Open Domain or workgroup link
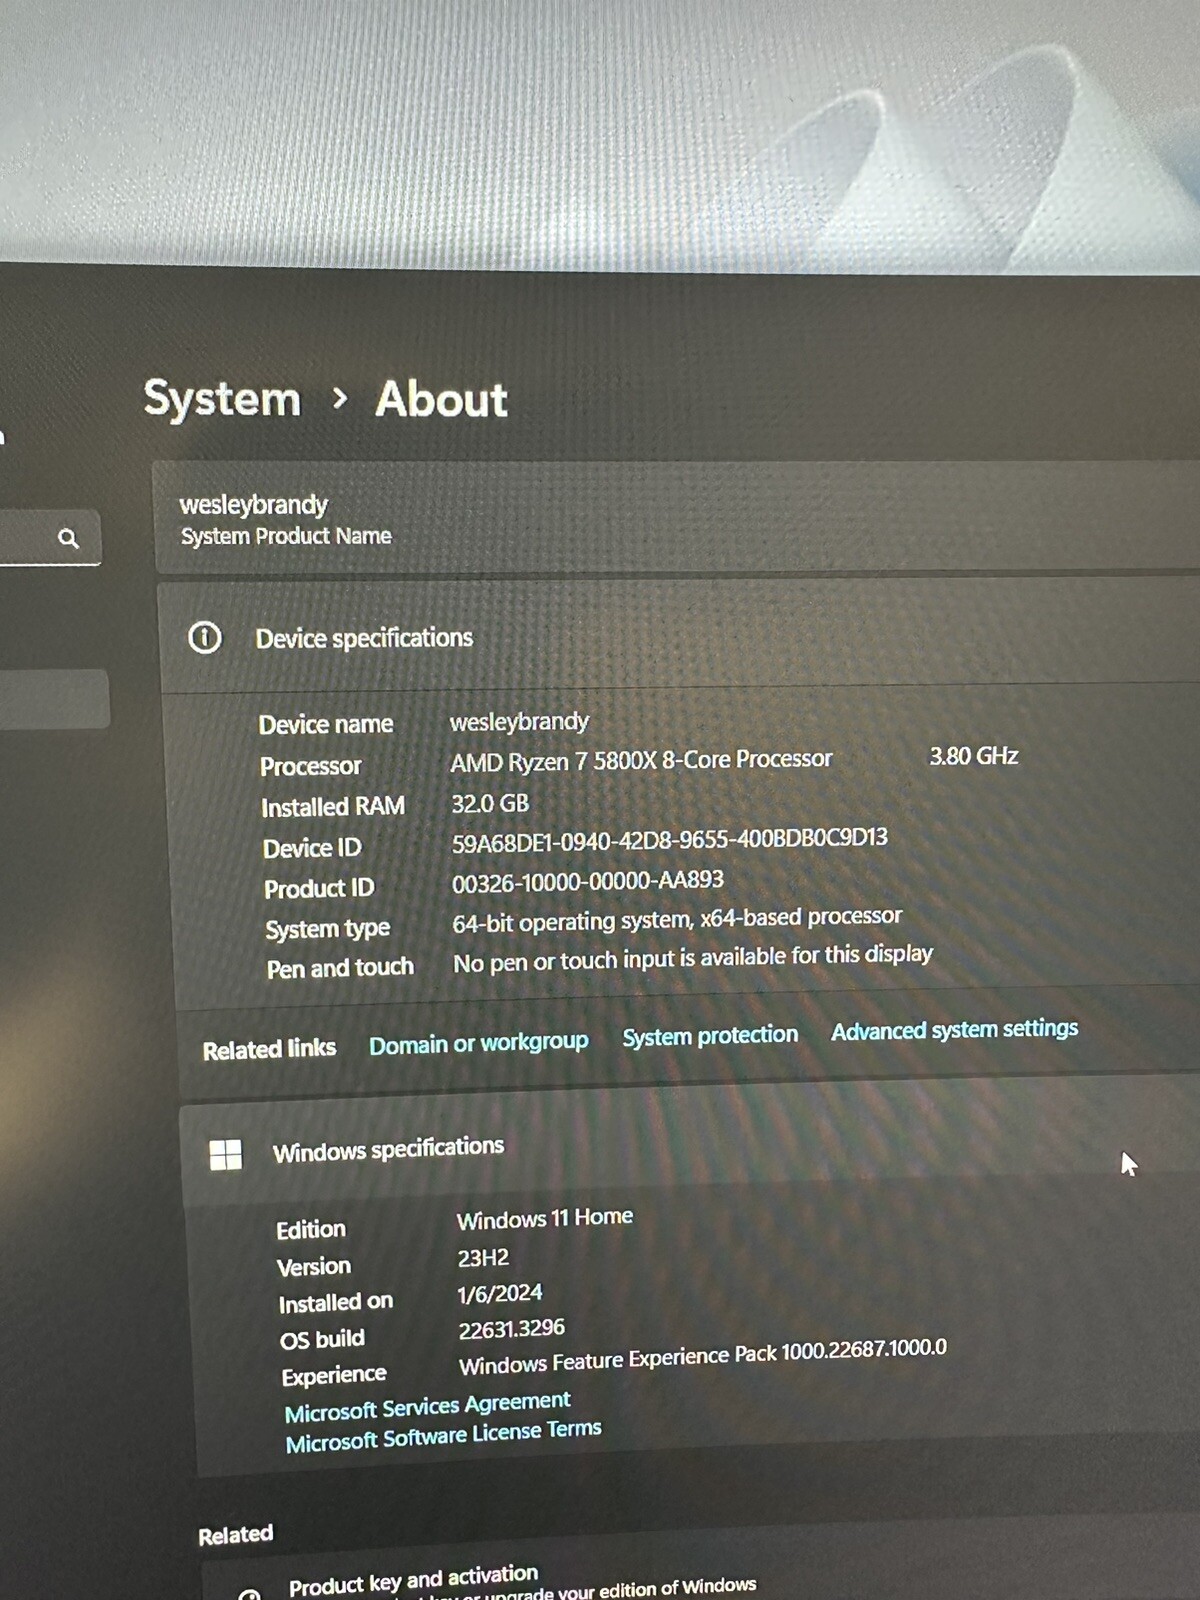 [479, 1043]
